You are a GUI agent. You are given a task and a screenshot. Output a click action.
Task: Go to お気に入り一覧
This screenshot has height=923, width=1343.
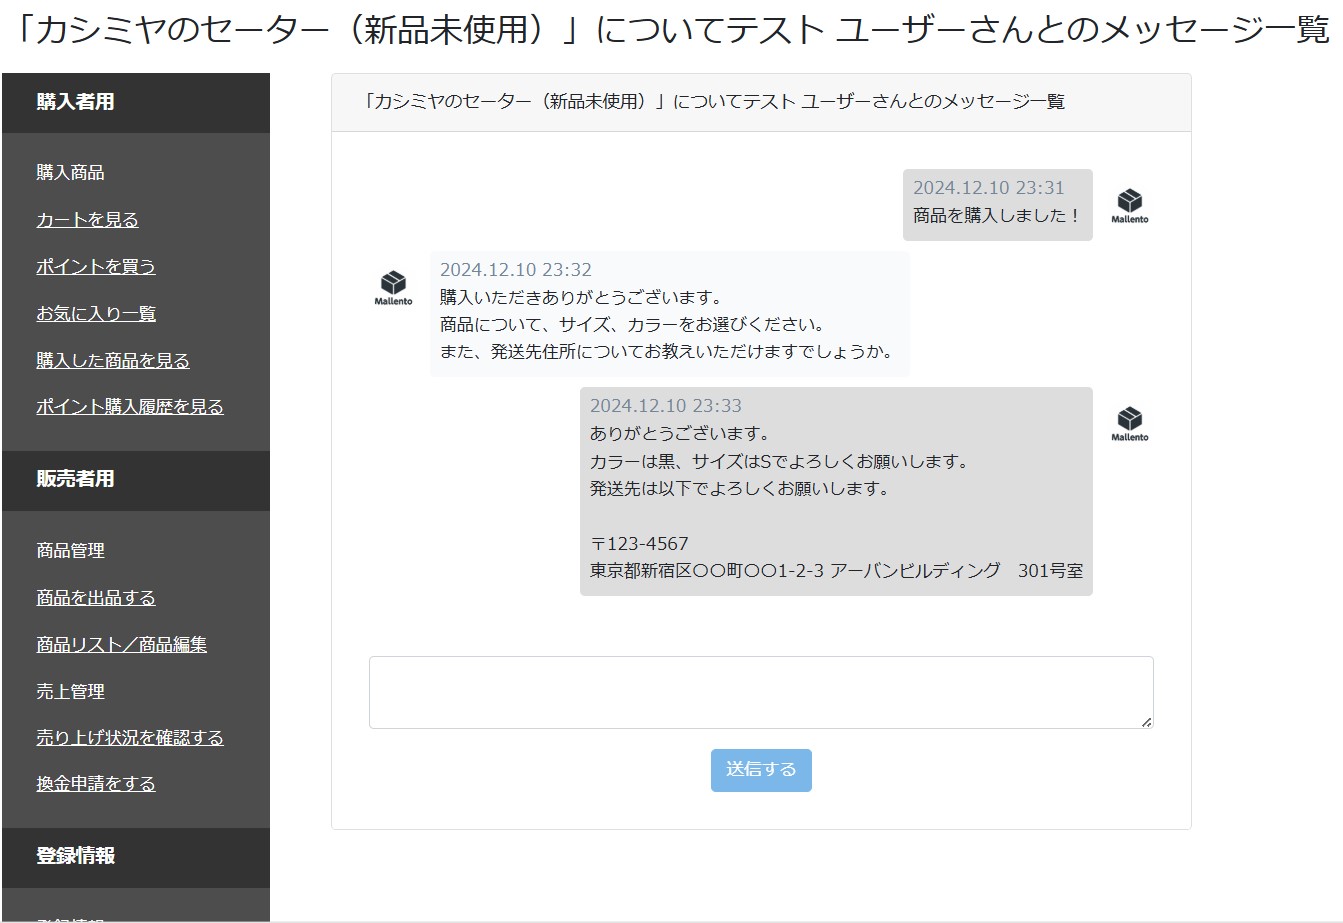pyautogui.click(x=96, y=314)
